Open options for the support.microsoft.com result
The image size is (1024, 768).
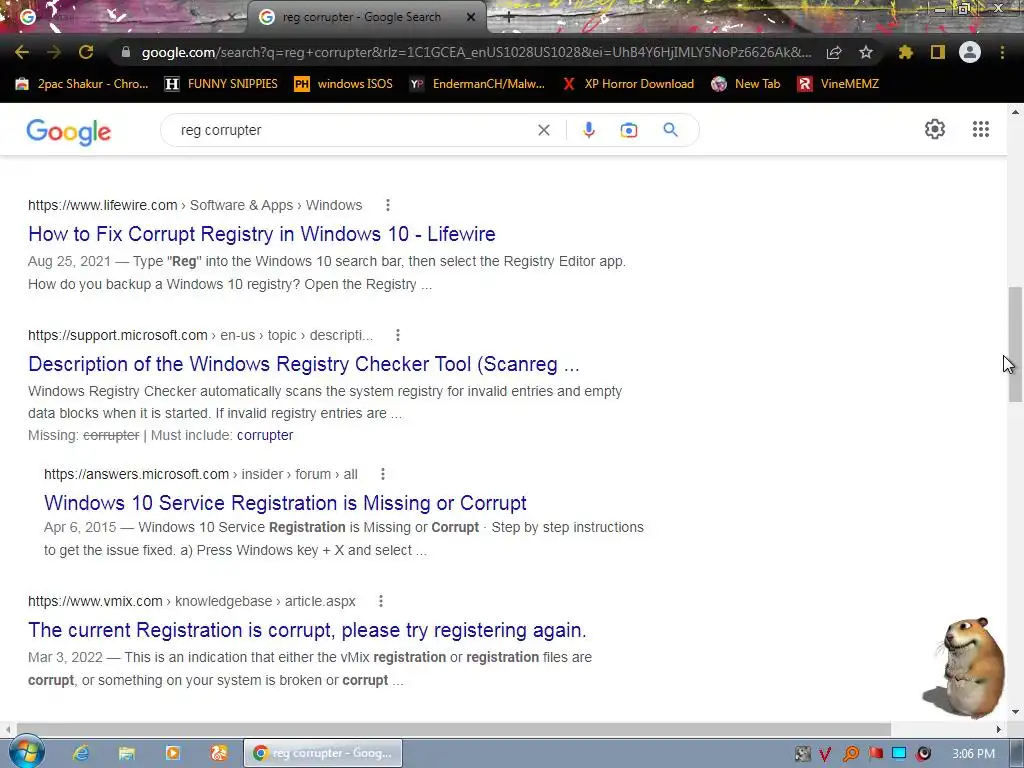pos(398,335)
